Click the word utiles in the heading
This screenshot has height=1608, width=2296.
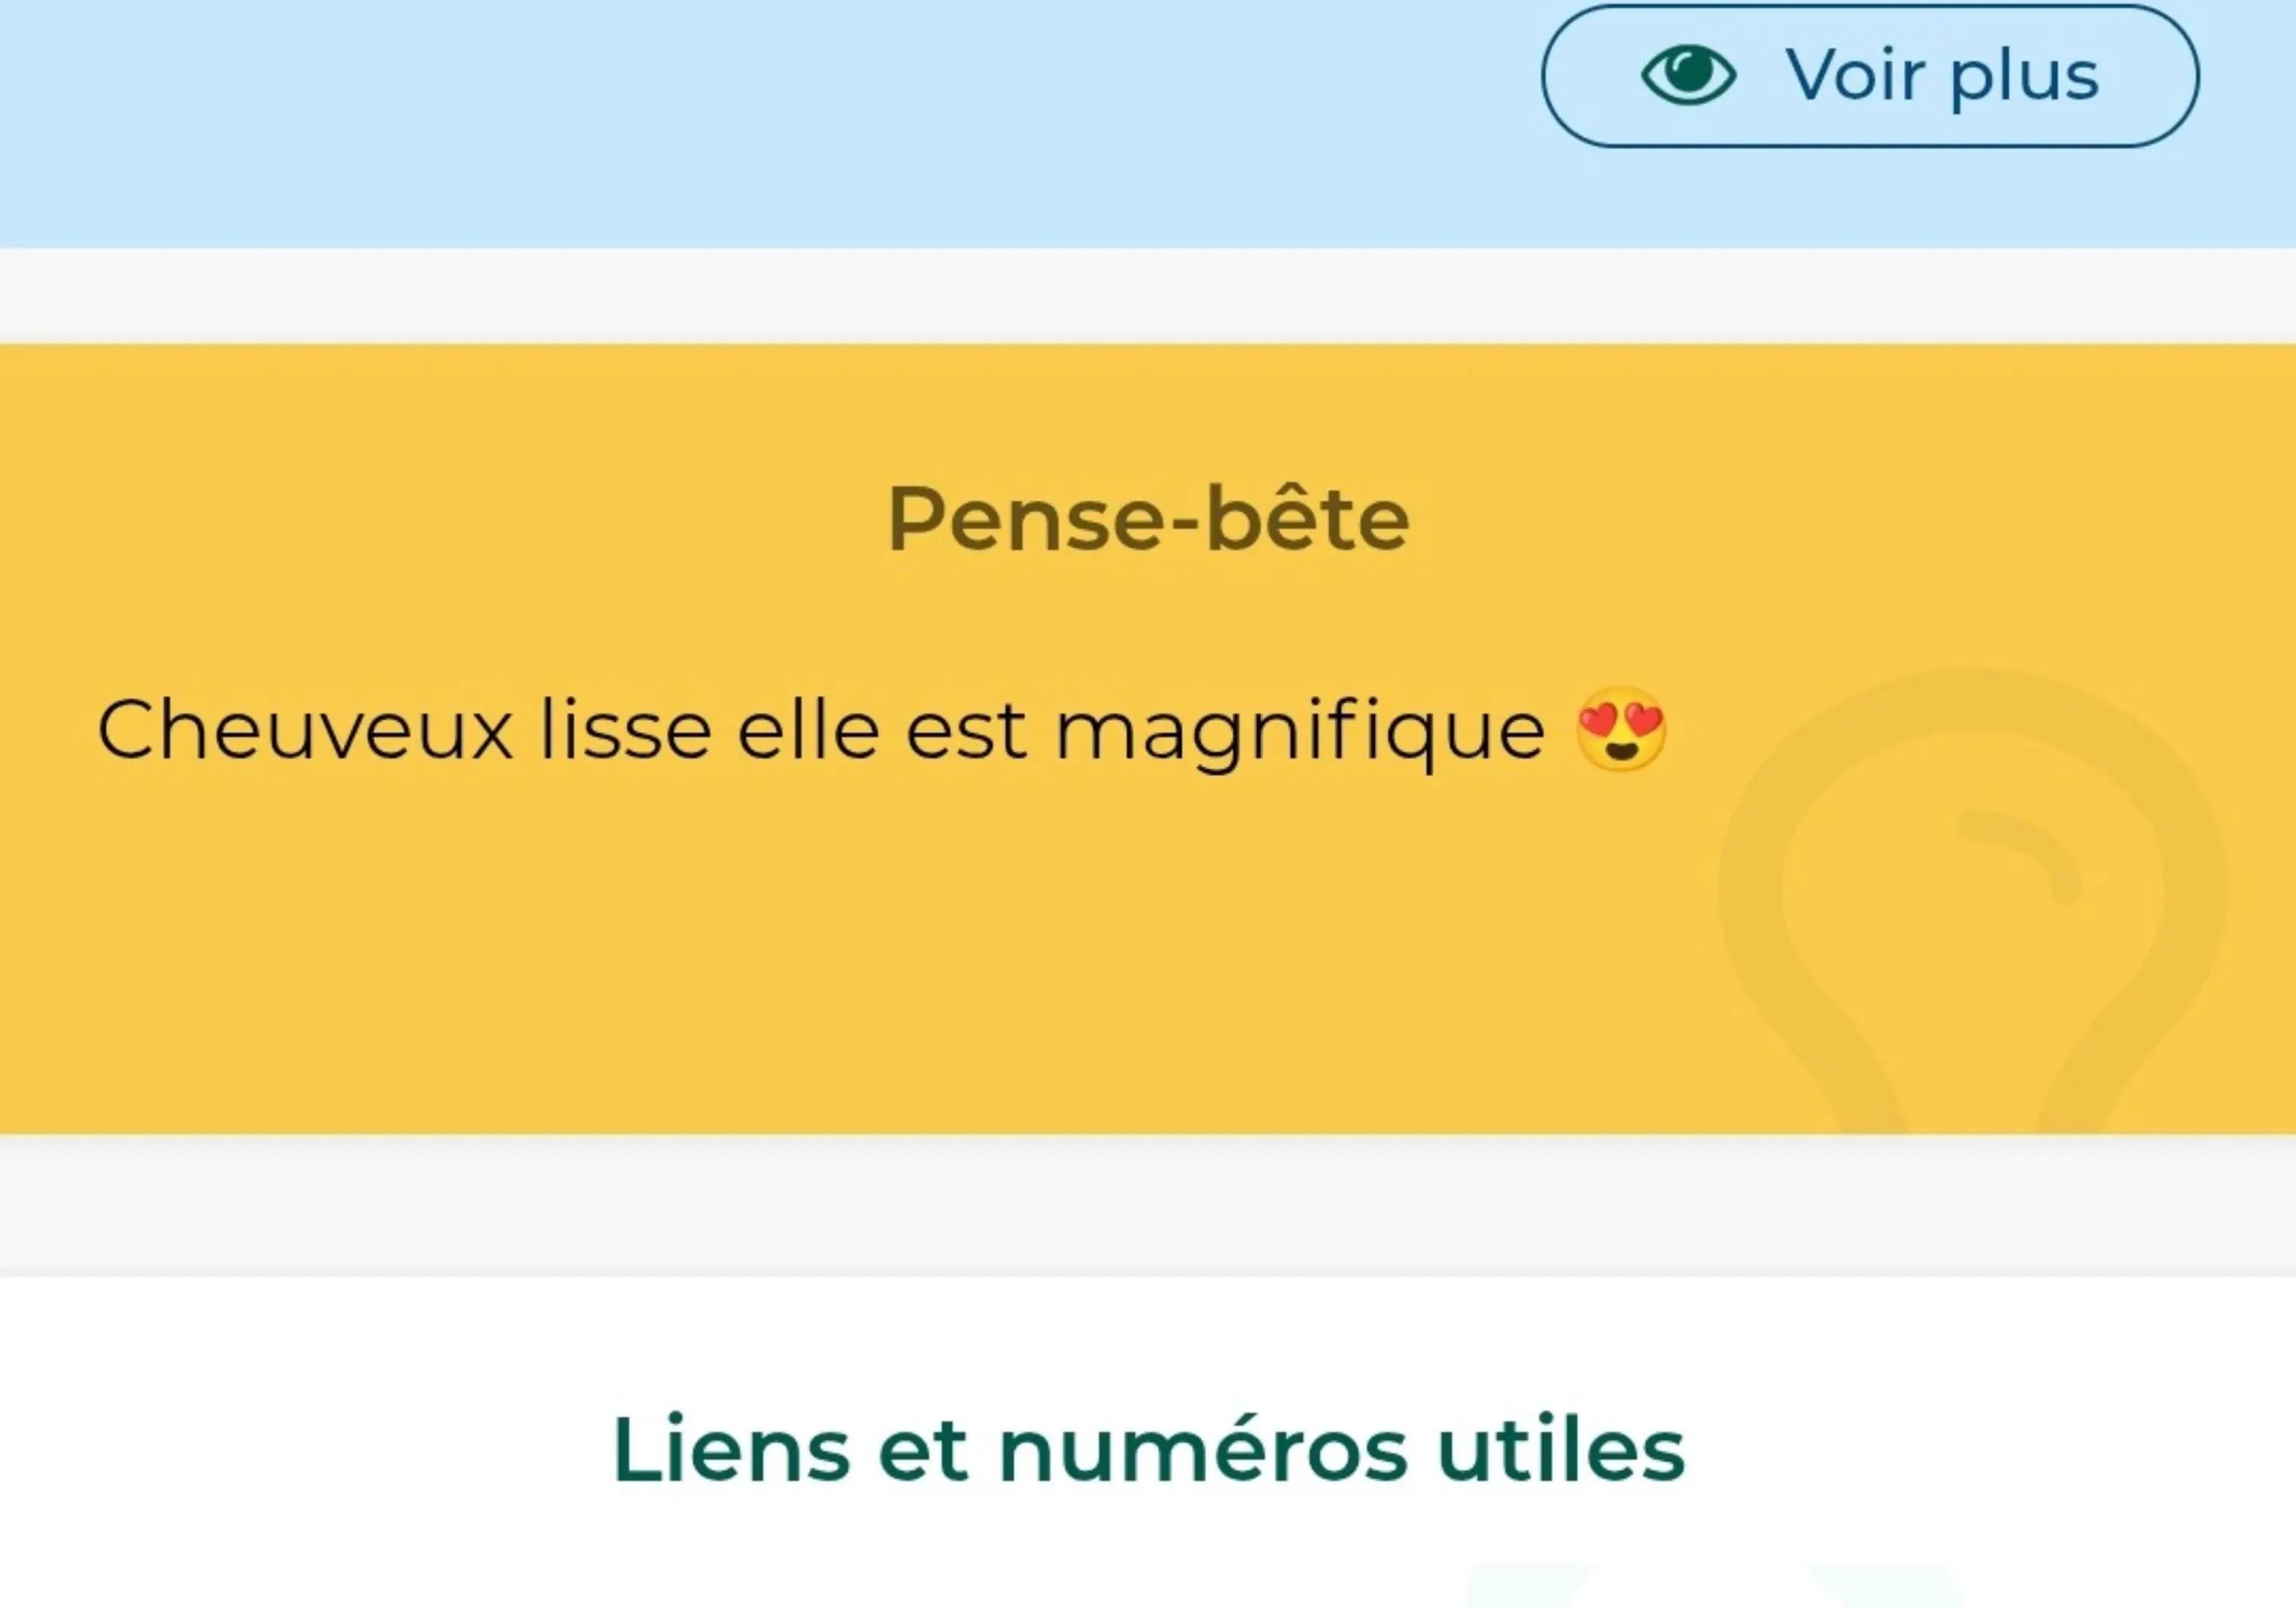pyautogui.click(x=1561, y=1449)
